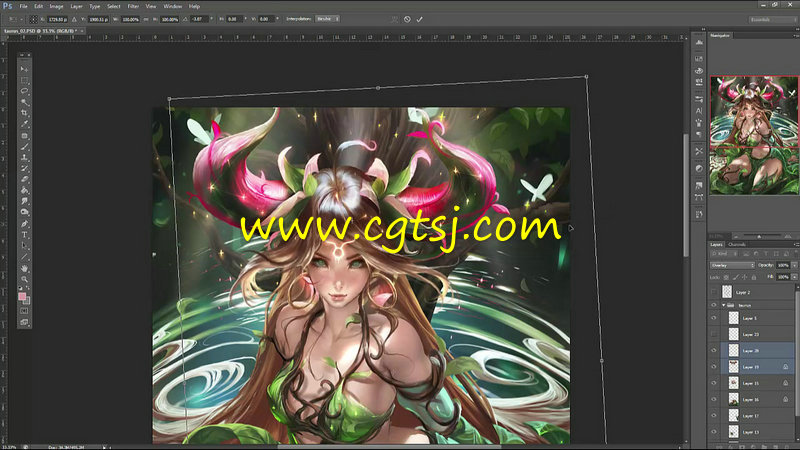Select Layer 13 in layers panel
800x450 pixels.
click(x=752, y=432)
